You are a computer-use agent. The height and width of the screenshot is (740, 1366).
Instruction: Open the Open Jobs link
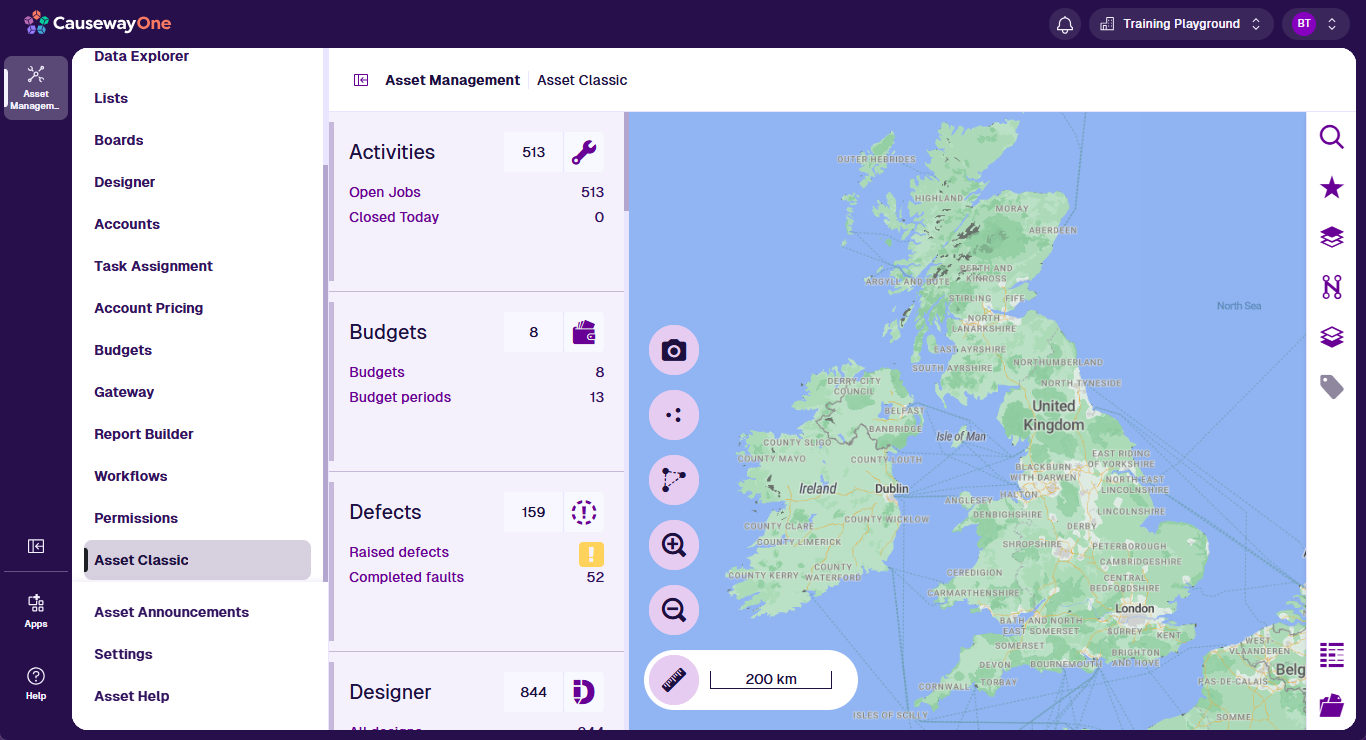pos(385,192)
